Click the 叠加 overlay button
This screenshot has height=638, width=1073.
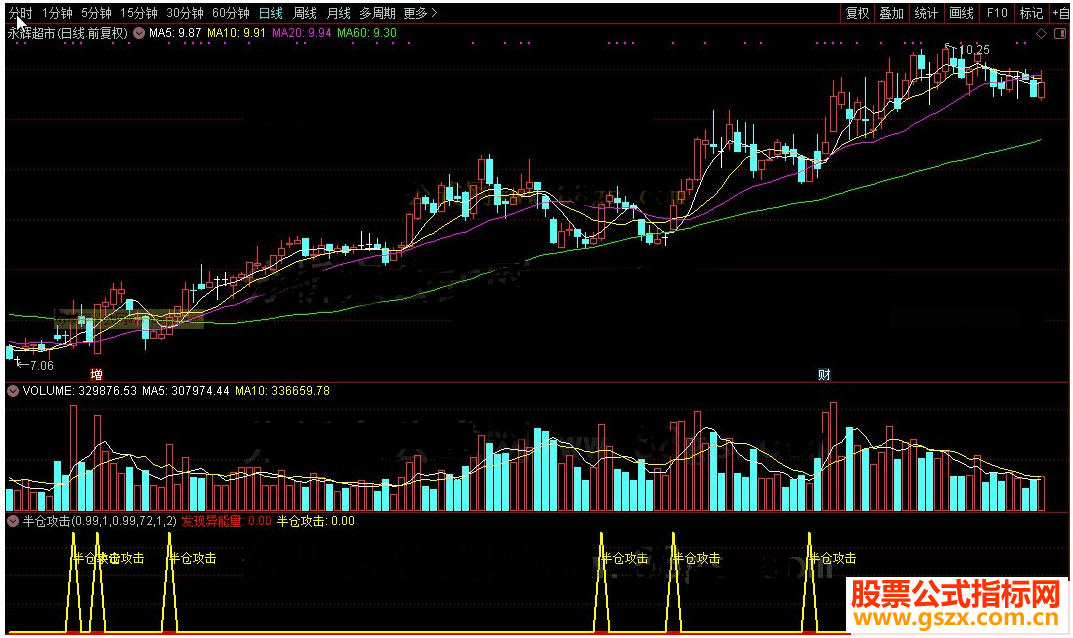click(892, 13)
